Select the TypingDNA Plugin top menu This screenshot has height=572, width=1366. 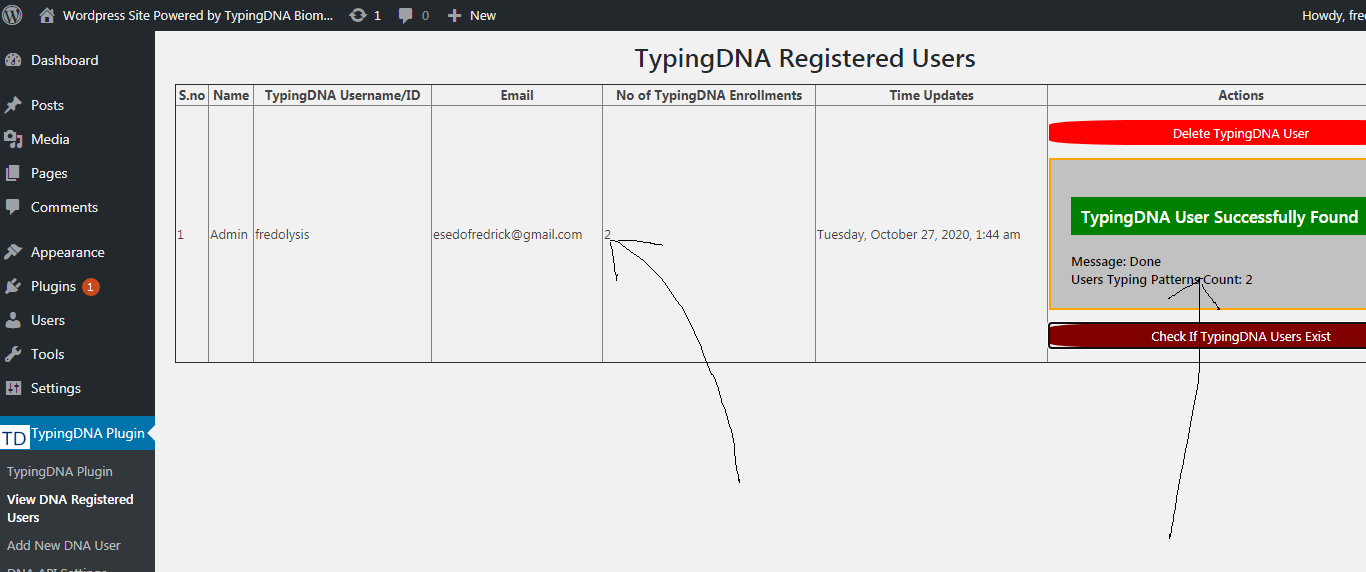(77, 433)
